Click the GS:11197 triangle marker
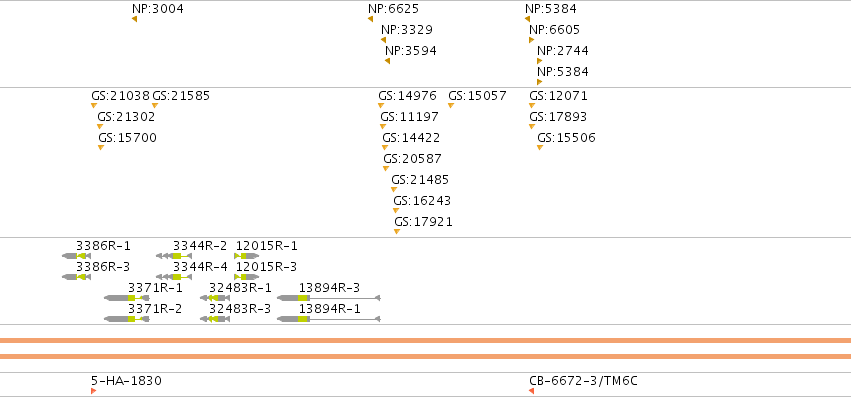The height and width of the screenshot is (397, 851). 383,127
